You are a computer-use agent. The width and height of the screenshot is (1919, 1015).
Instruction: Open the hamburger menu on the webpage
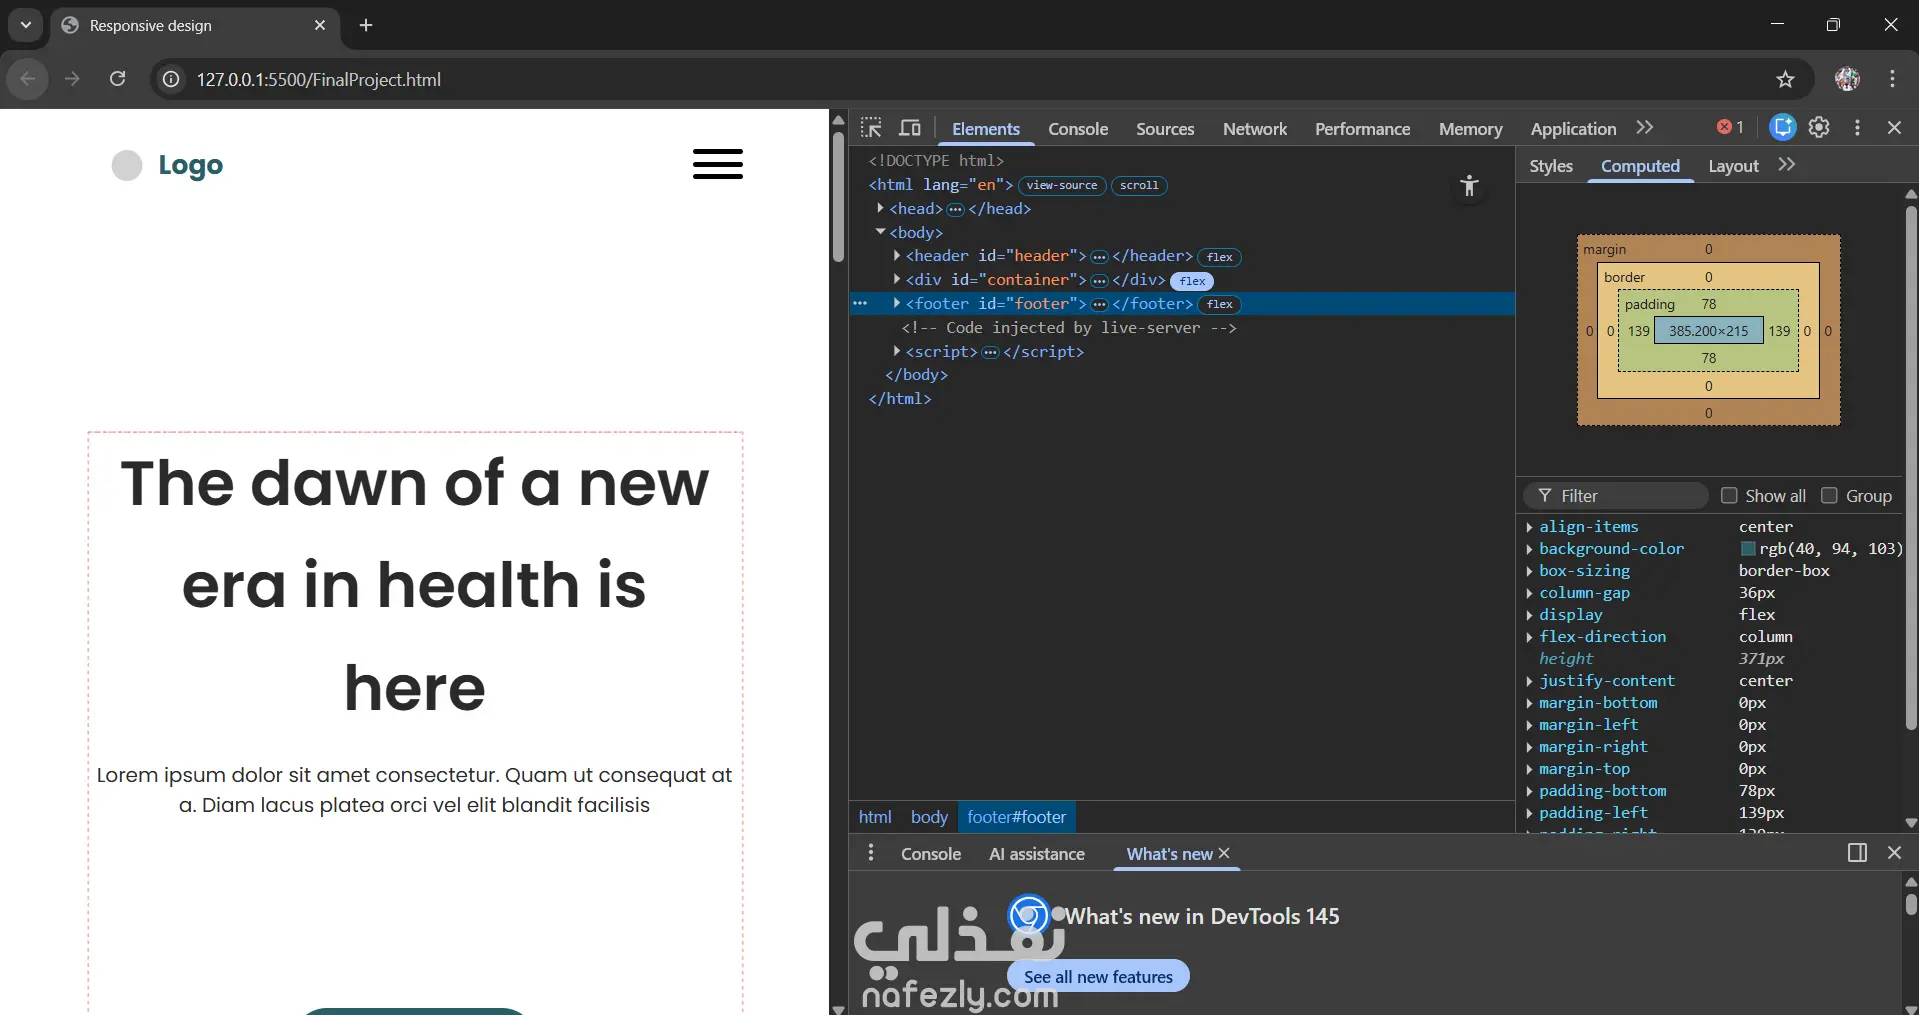pos(718,164)
